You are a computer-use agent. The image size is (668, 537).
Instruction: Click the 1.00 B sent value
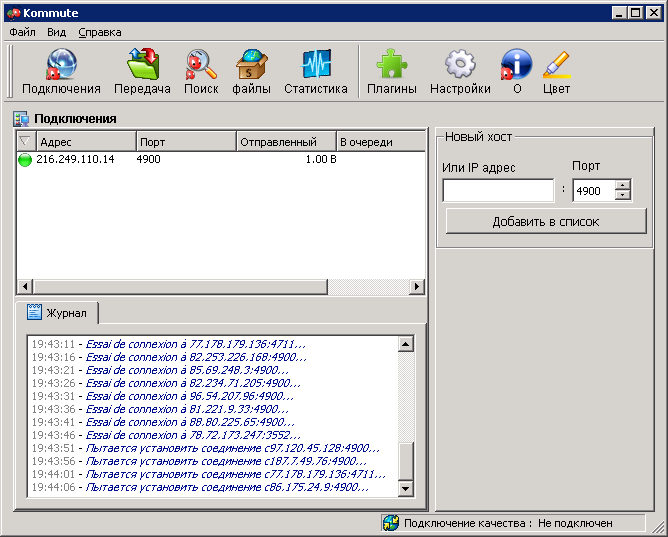click(321, 159)
